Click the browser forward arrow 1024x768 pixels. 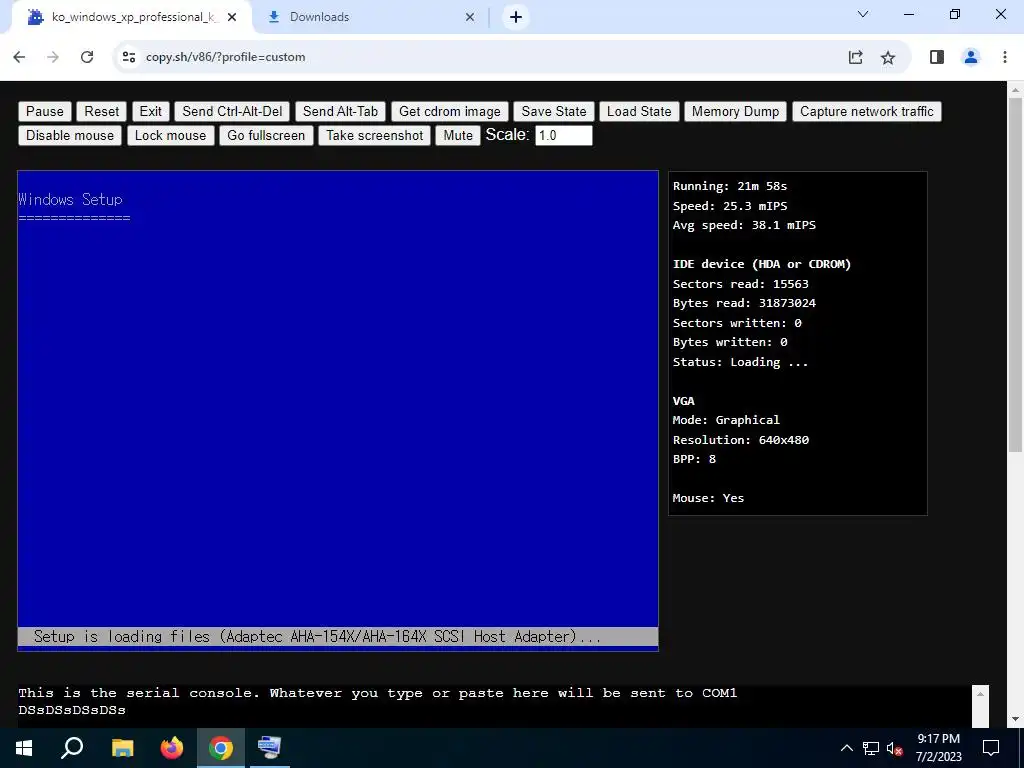click(53, 57)
